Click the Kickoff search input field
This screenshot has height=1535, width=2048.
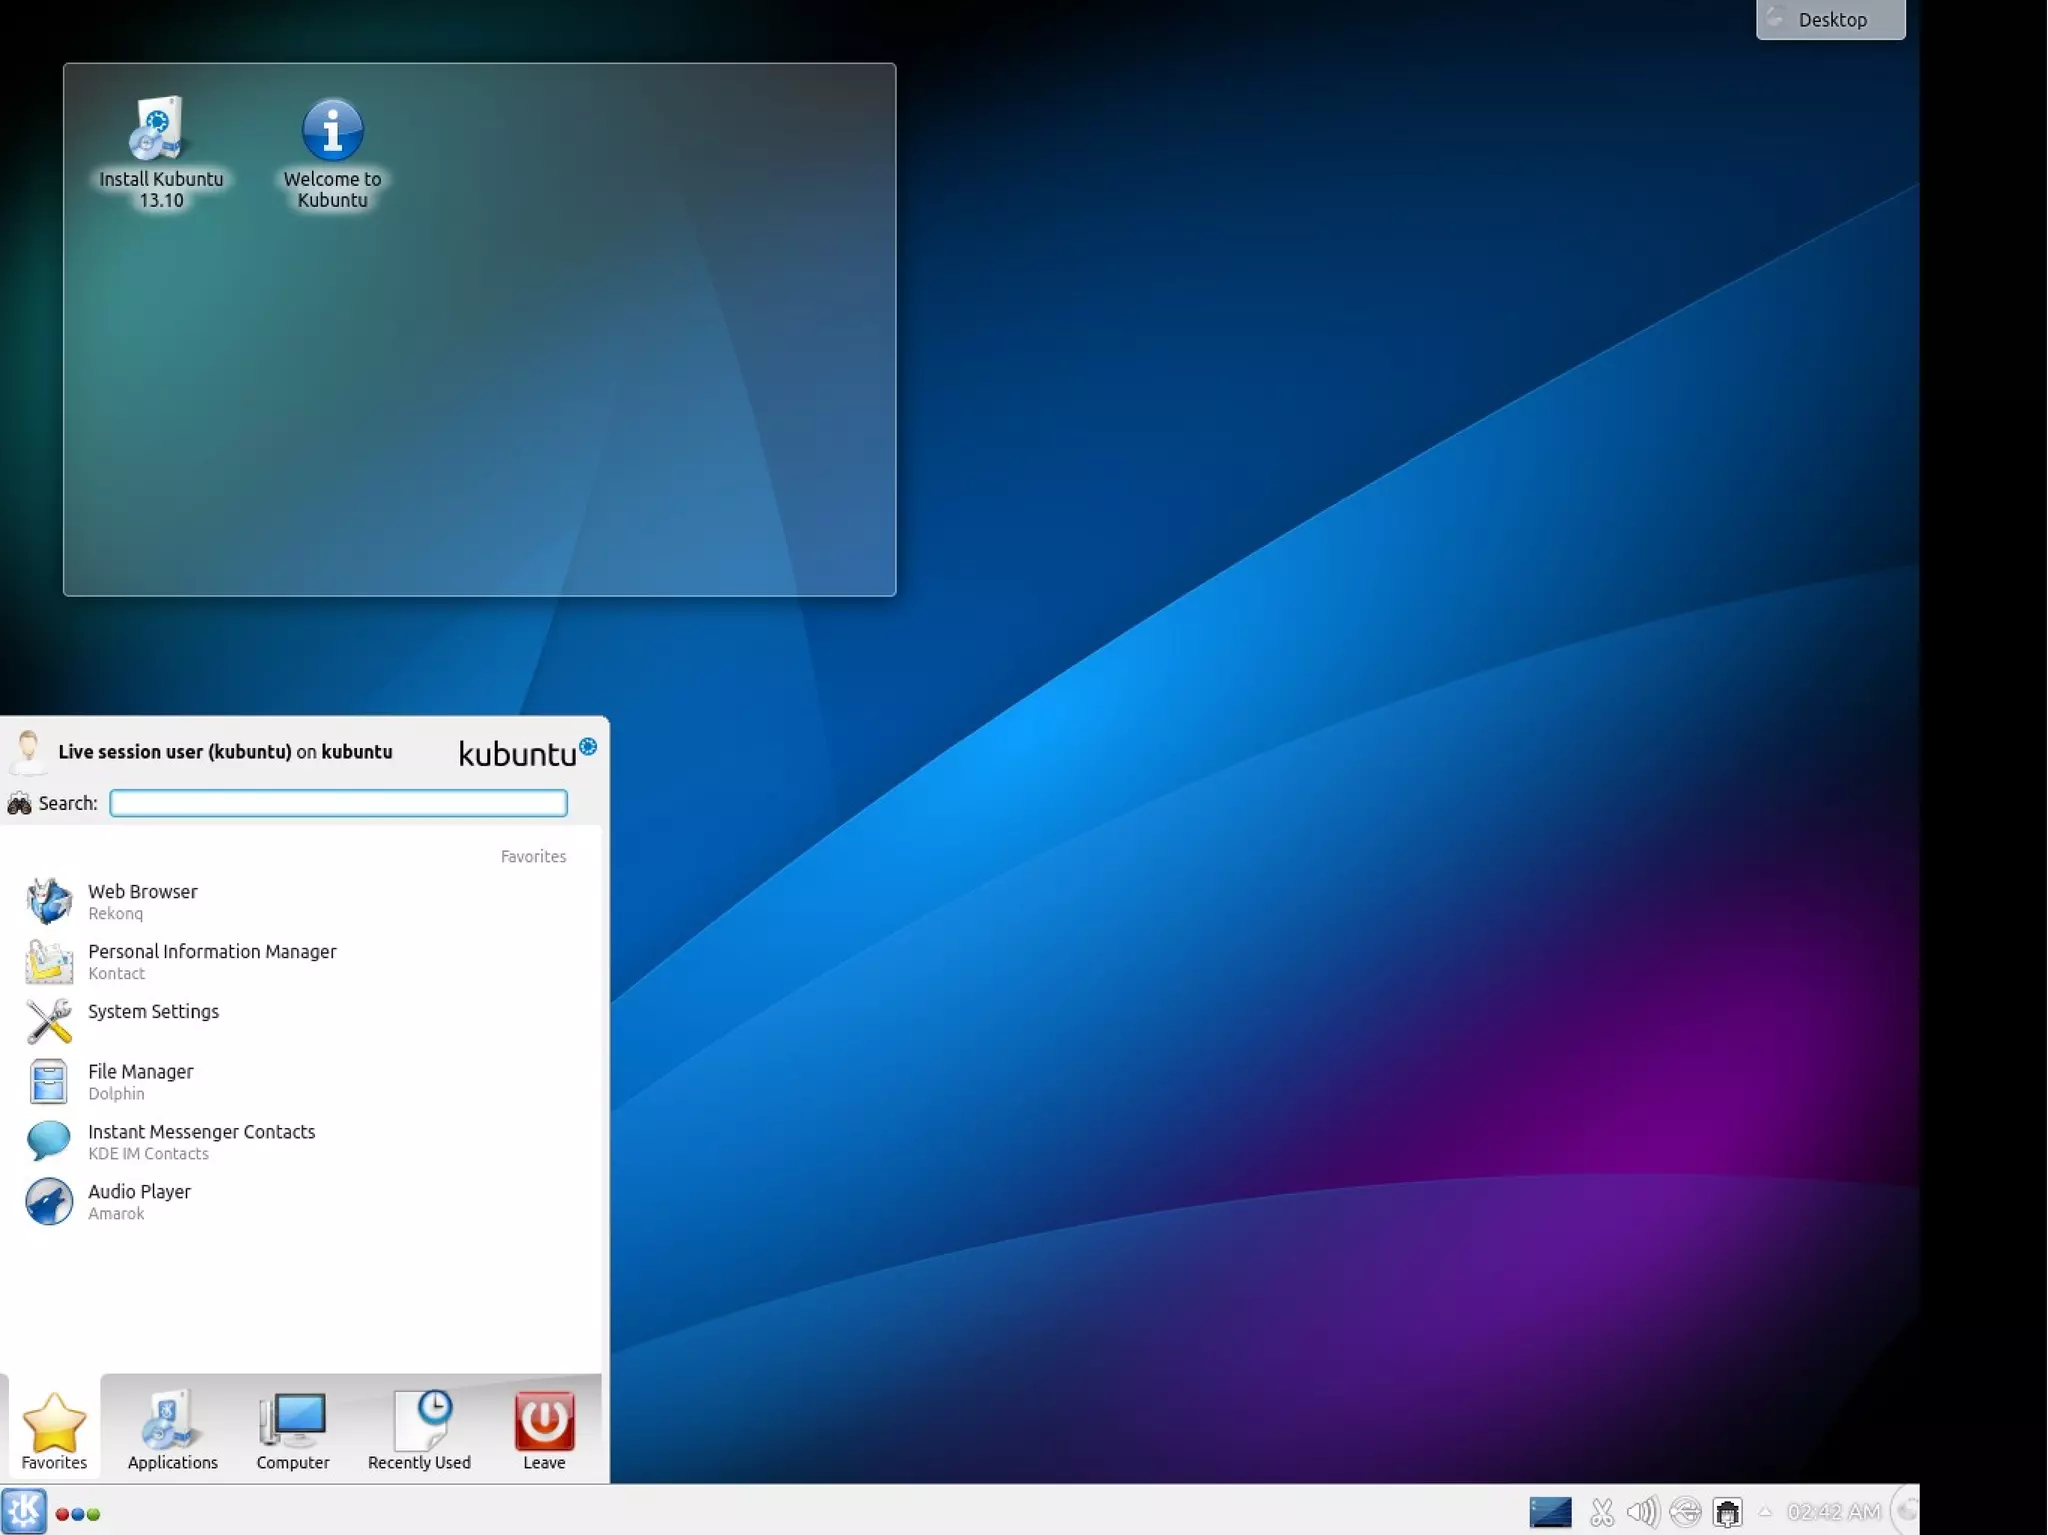pyautogui.click(x=338, y=803)
